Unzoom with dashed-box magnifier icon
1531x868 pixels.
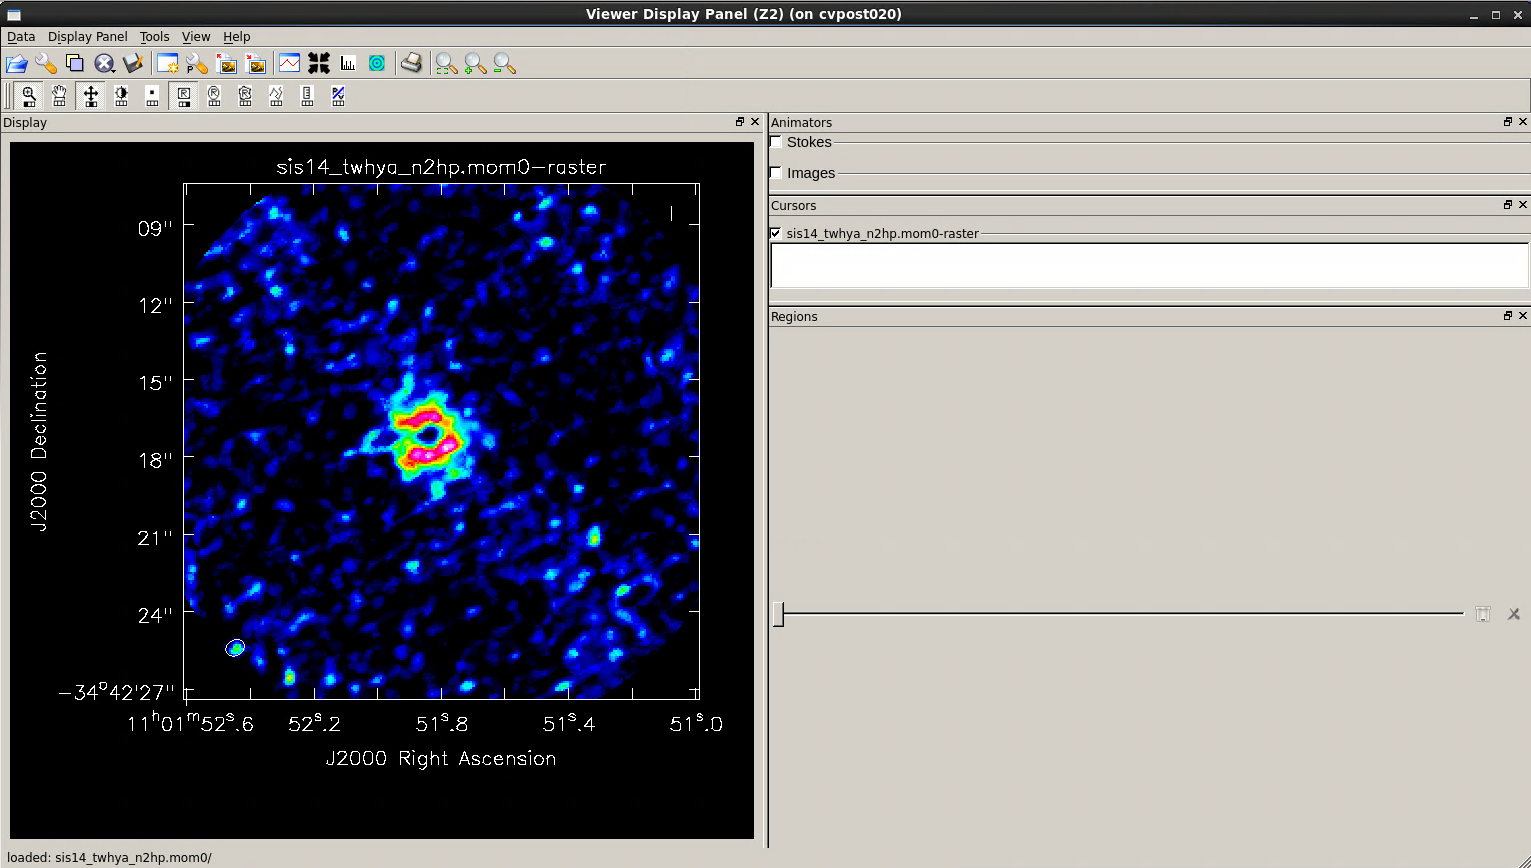click(446, 64)
